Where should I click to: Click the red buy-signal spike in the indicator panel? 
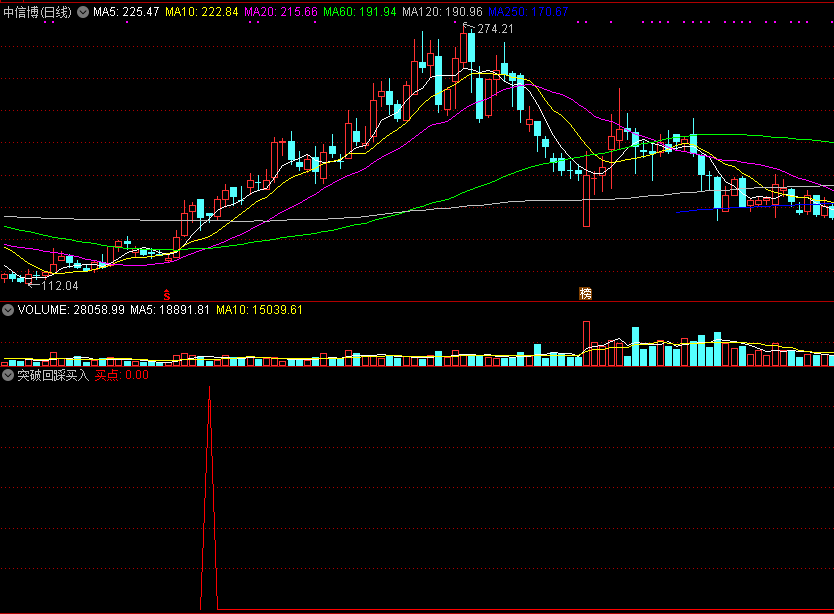pyautogui.click(x=209, y=497)
